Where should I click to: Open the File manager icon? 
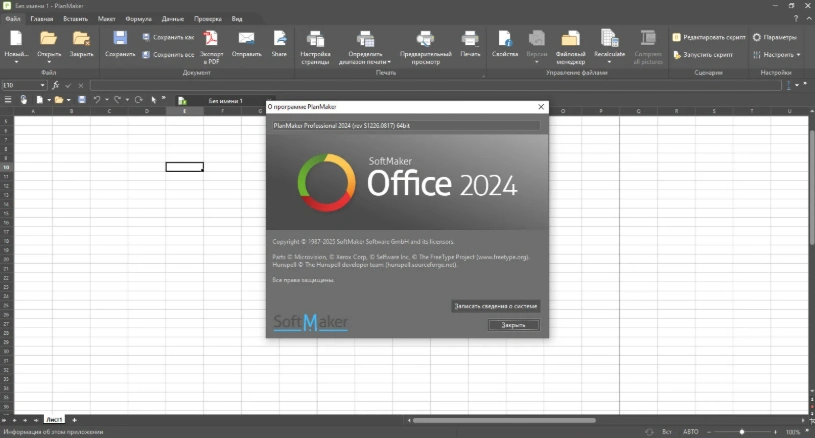click(570, 39)
